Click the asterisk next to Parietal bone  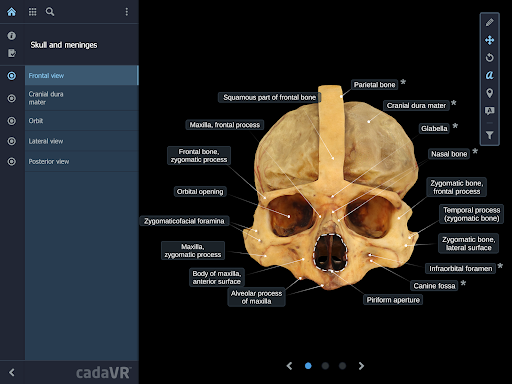click(x=403, y=82)
